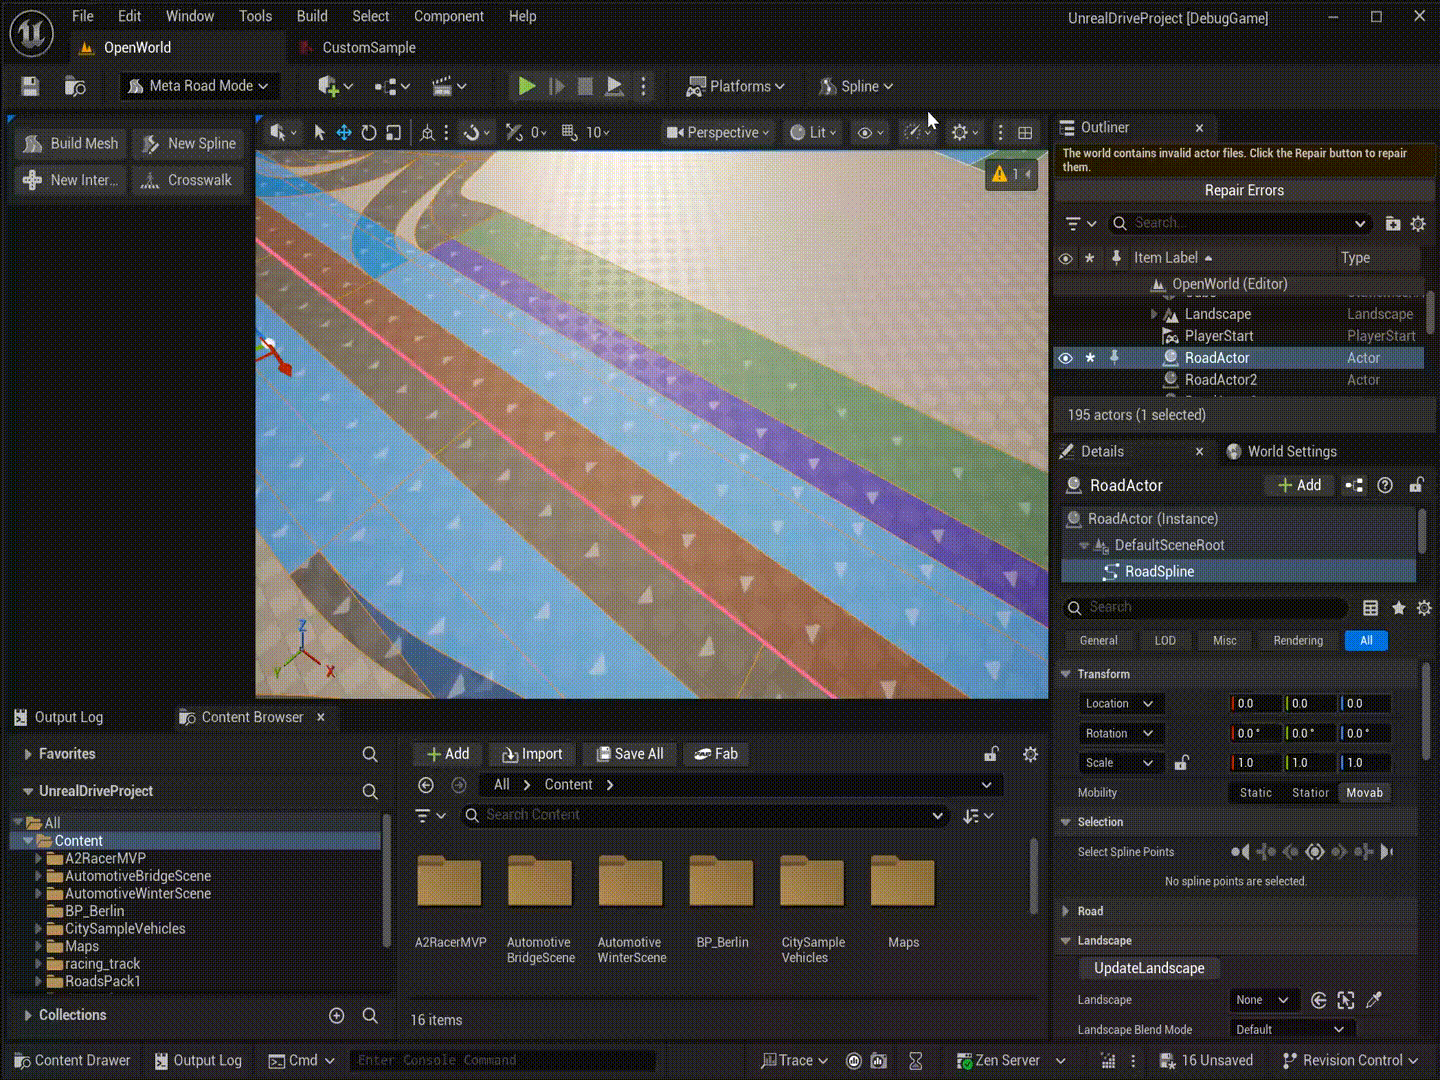Open Outliner settings gear icon
Viewport: 1440px width, 1080px height.
1418,223
